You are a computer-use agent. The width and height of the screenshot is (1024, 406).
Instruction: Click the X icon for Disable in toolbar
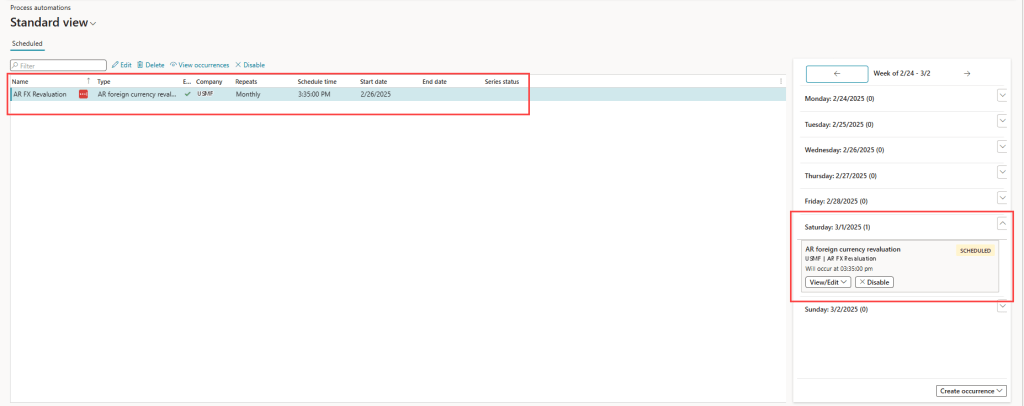coord(238,65)
